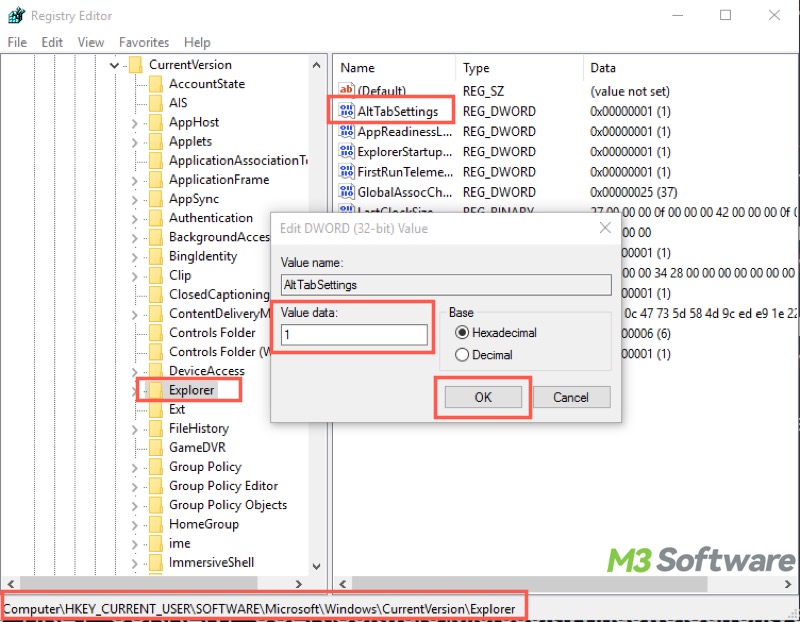
Task: Collapse the CurrentVersion tree node
Action: [114, 65]
